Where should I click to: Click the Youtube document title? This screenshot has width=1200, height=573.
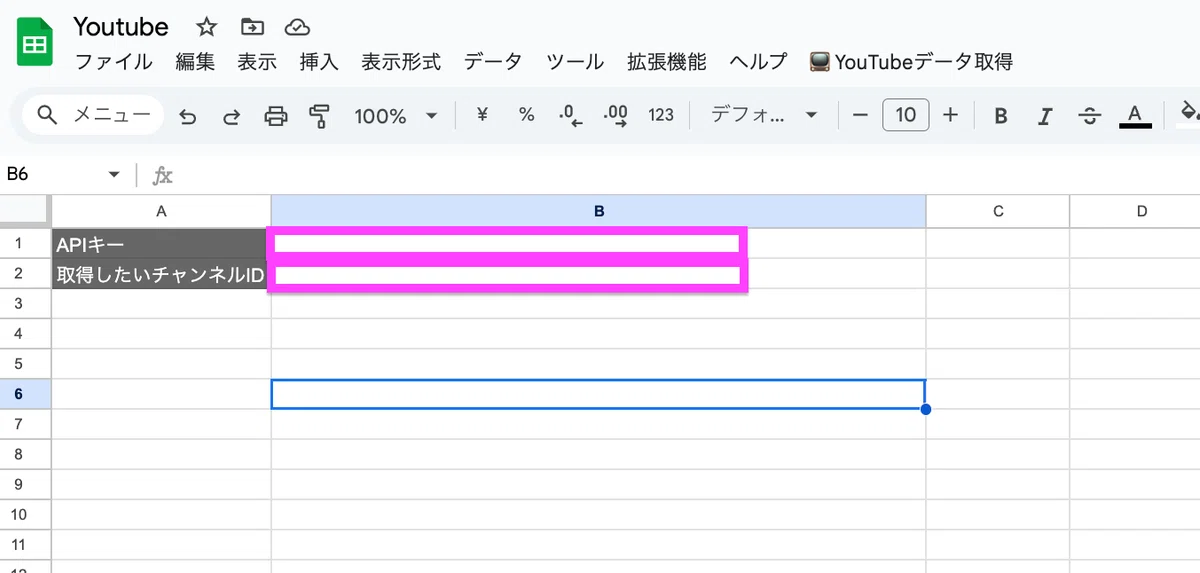(121, 27)
